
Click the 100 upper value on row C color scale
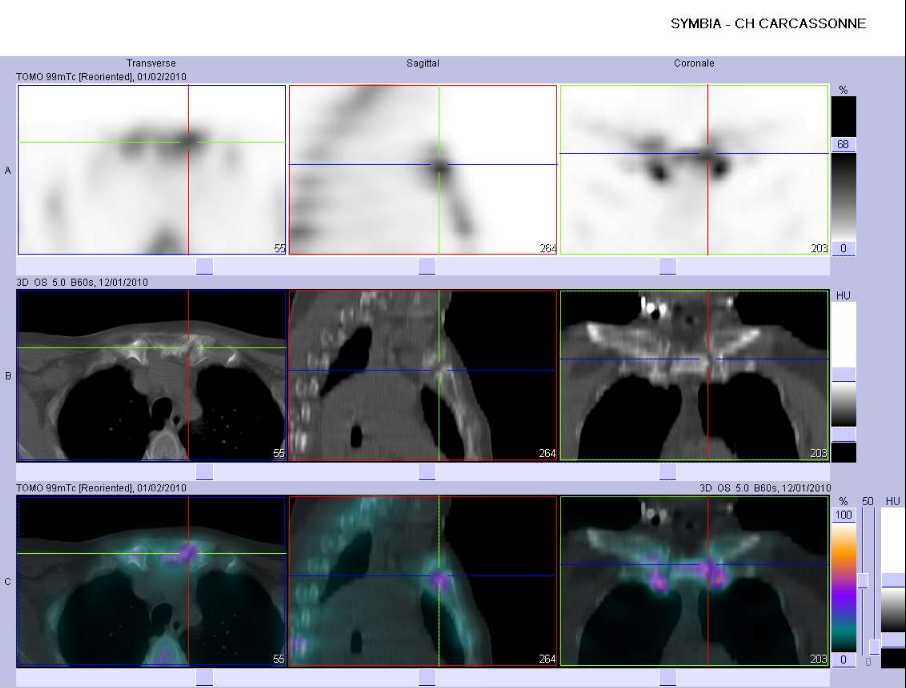tap(844, 515)
